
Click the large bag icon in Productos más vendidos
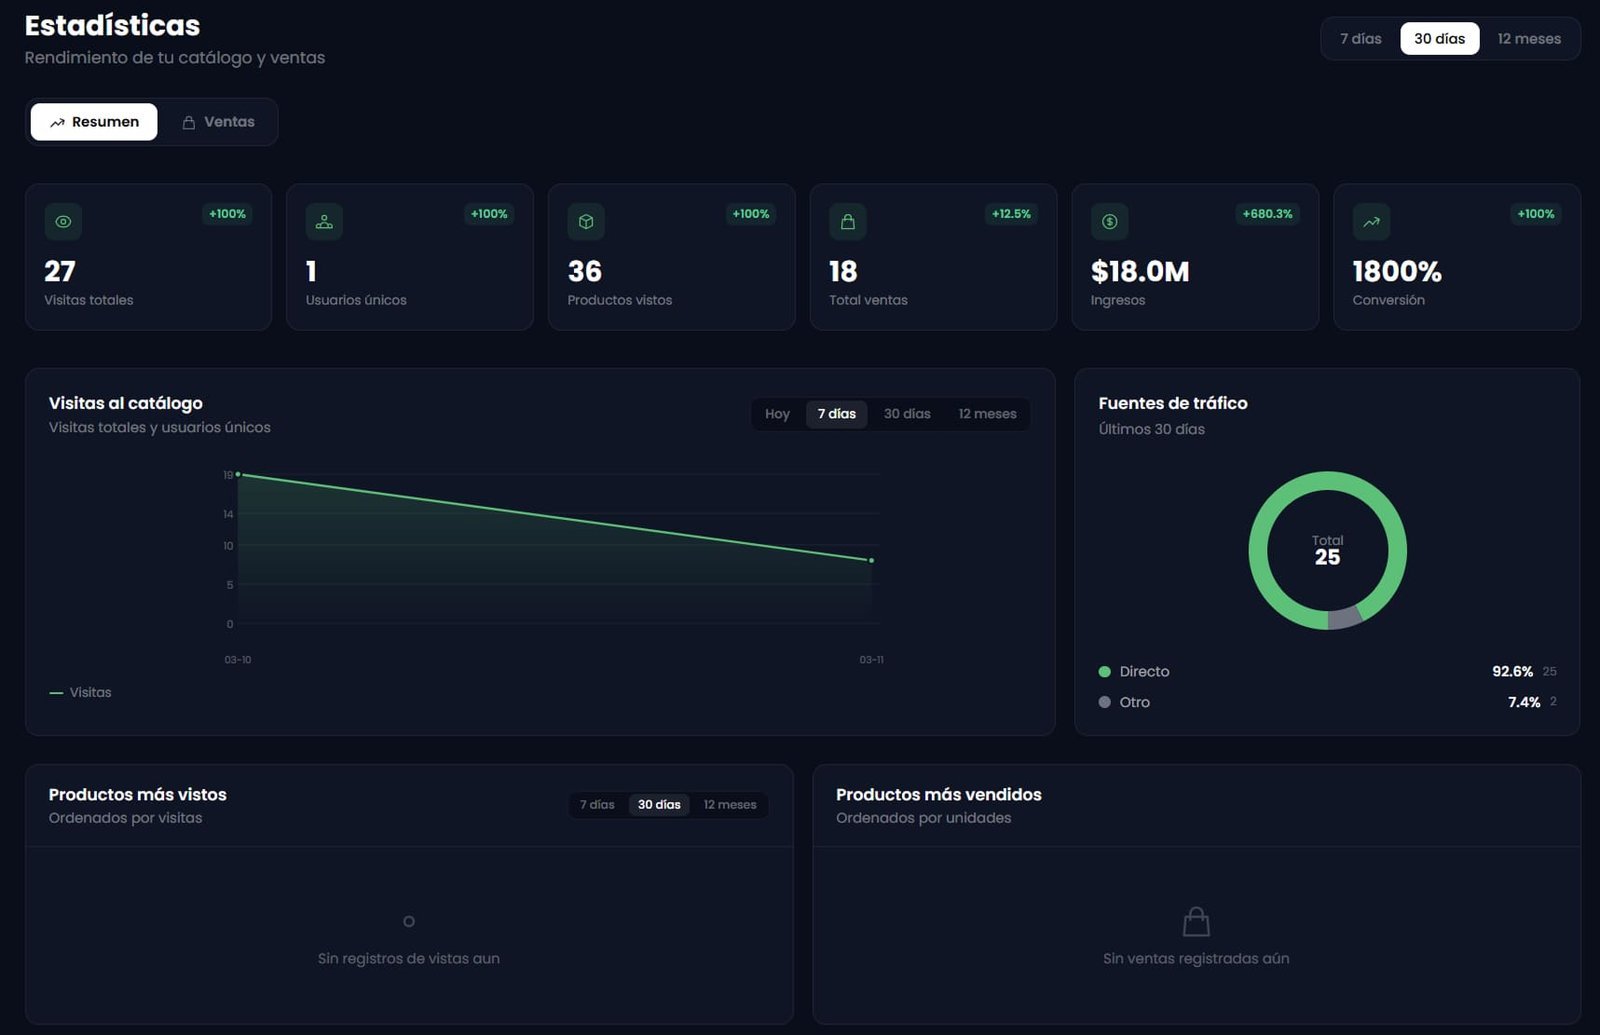point(1196,921)
